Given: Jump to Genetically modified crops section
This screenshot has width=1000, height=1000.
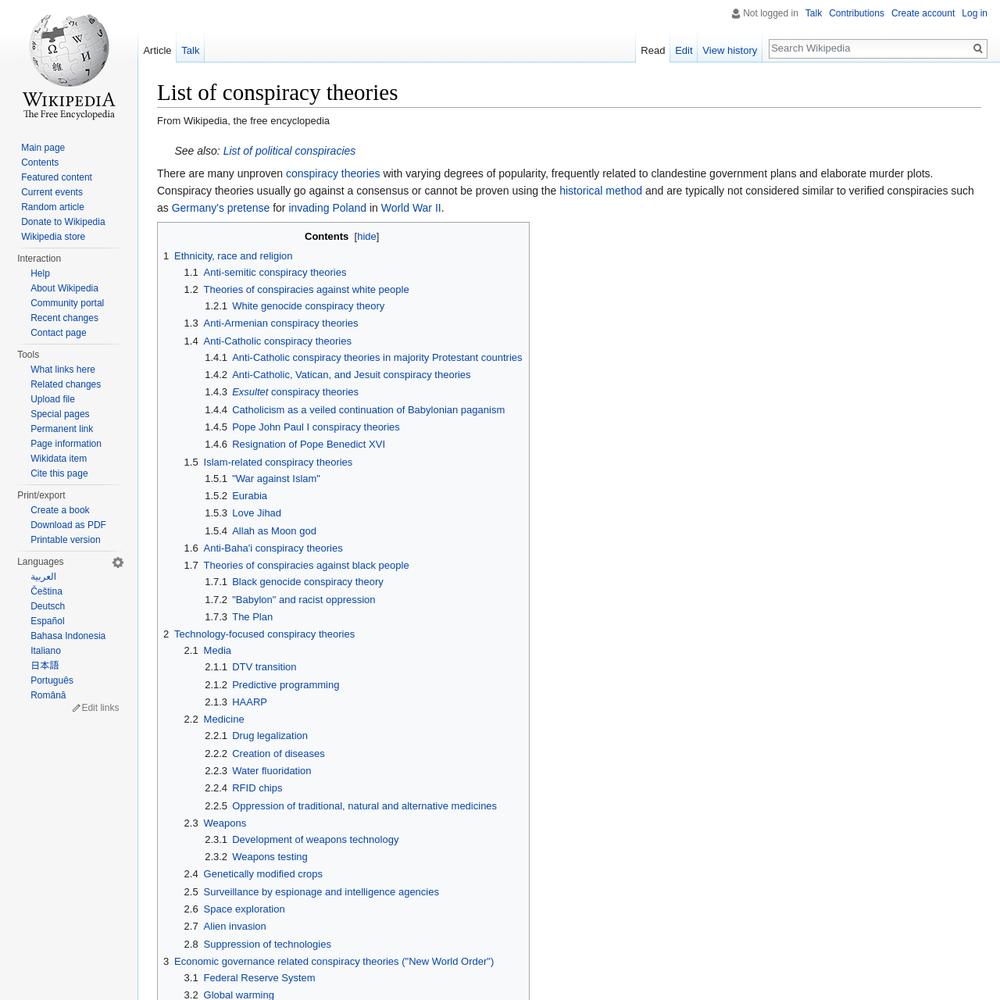Looking at the screenshot, I should click(263, 874).
